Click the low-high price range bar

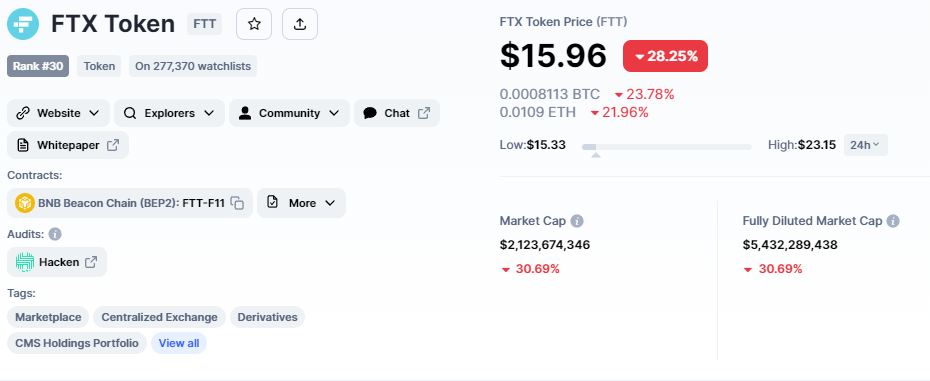[667, 147]
